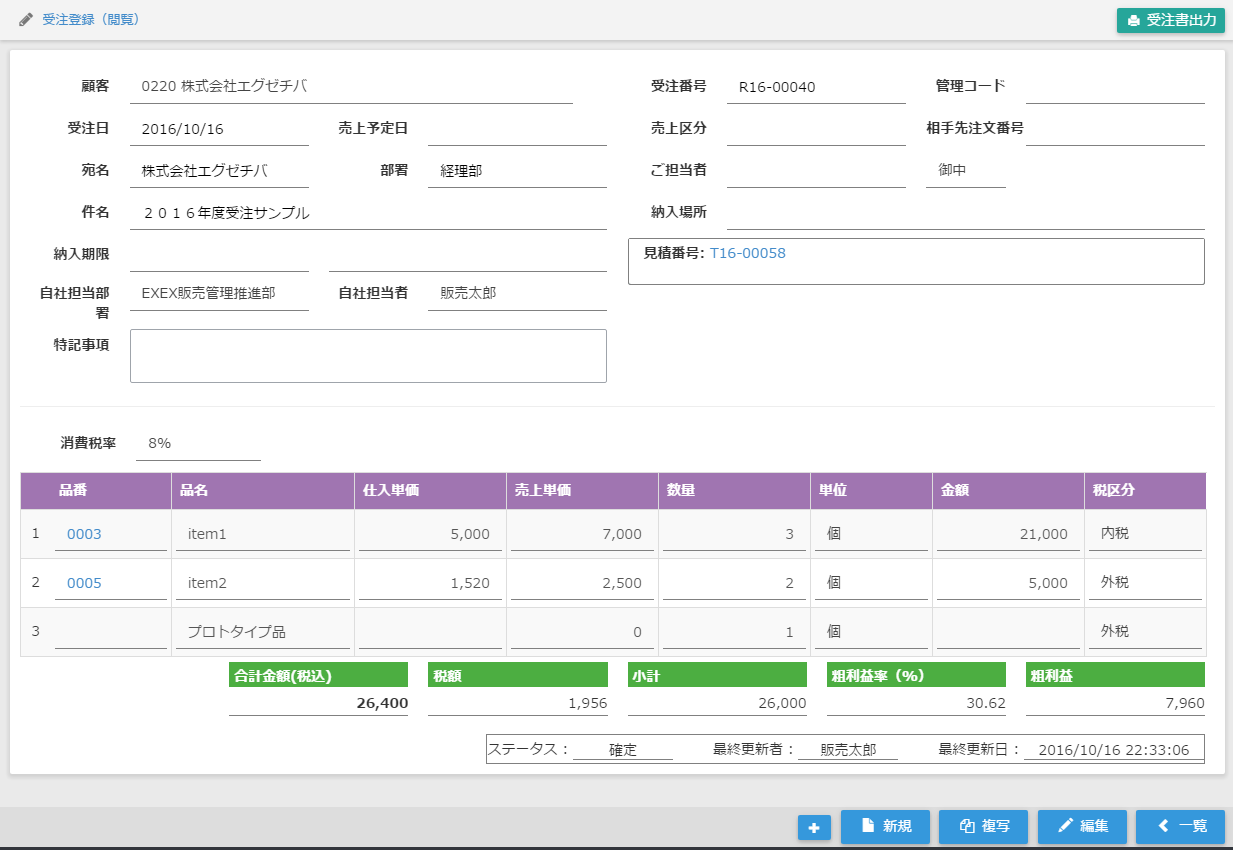Click the 受注日 field 2016/10/16
Screen dimensions: 1233x850
219,129
